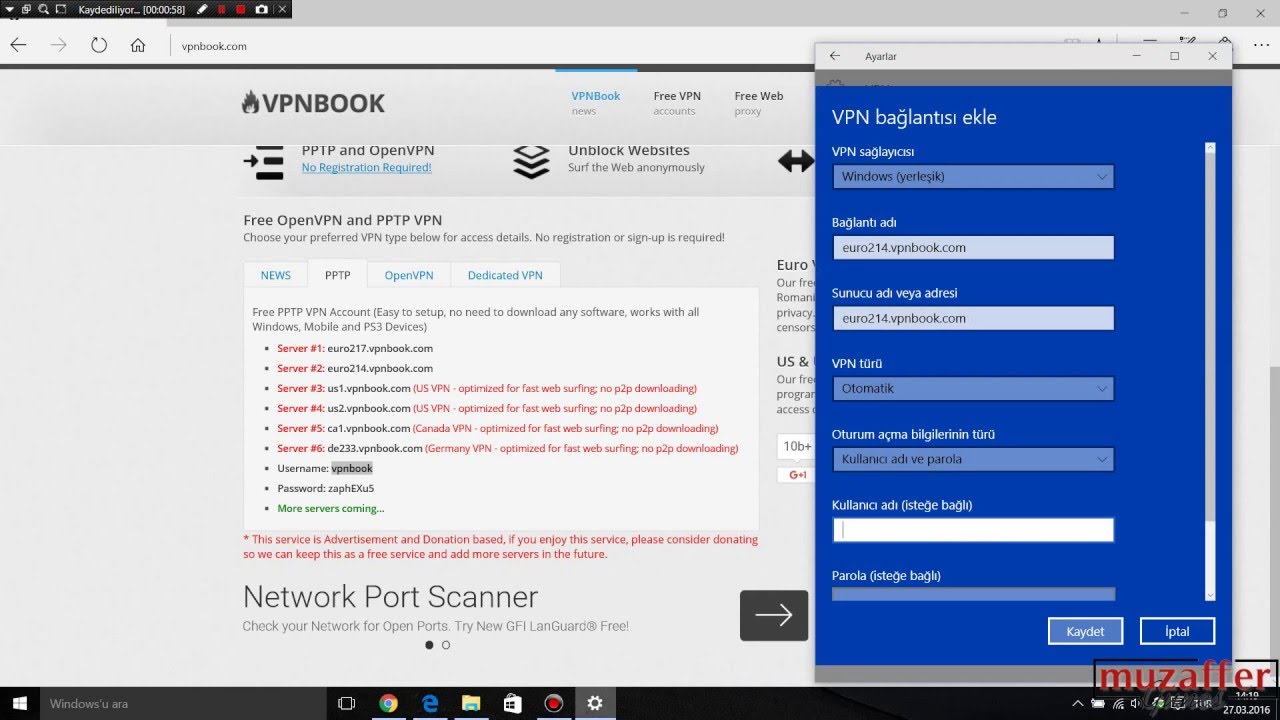The width and height of the screenshot is (1280, 720).
Task: Click Server #2 euro214.vpnbook.com text
Action: click(x=355, y=368)
